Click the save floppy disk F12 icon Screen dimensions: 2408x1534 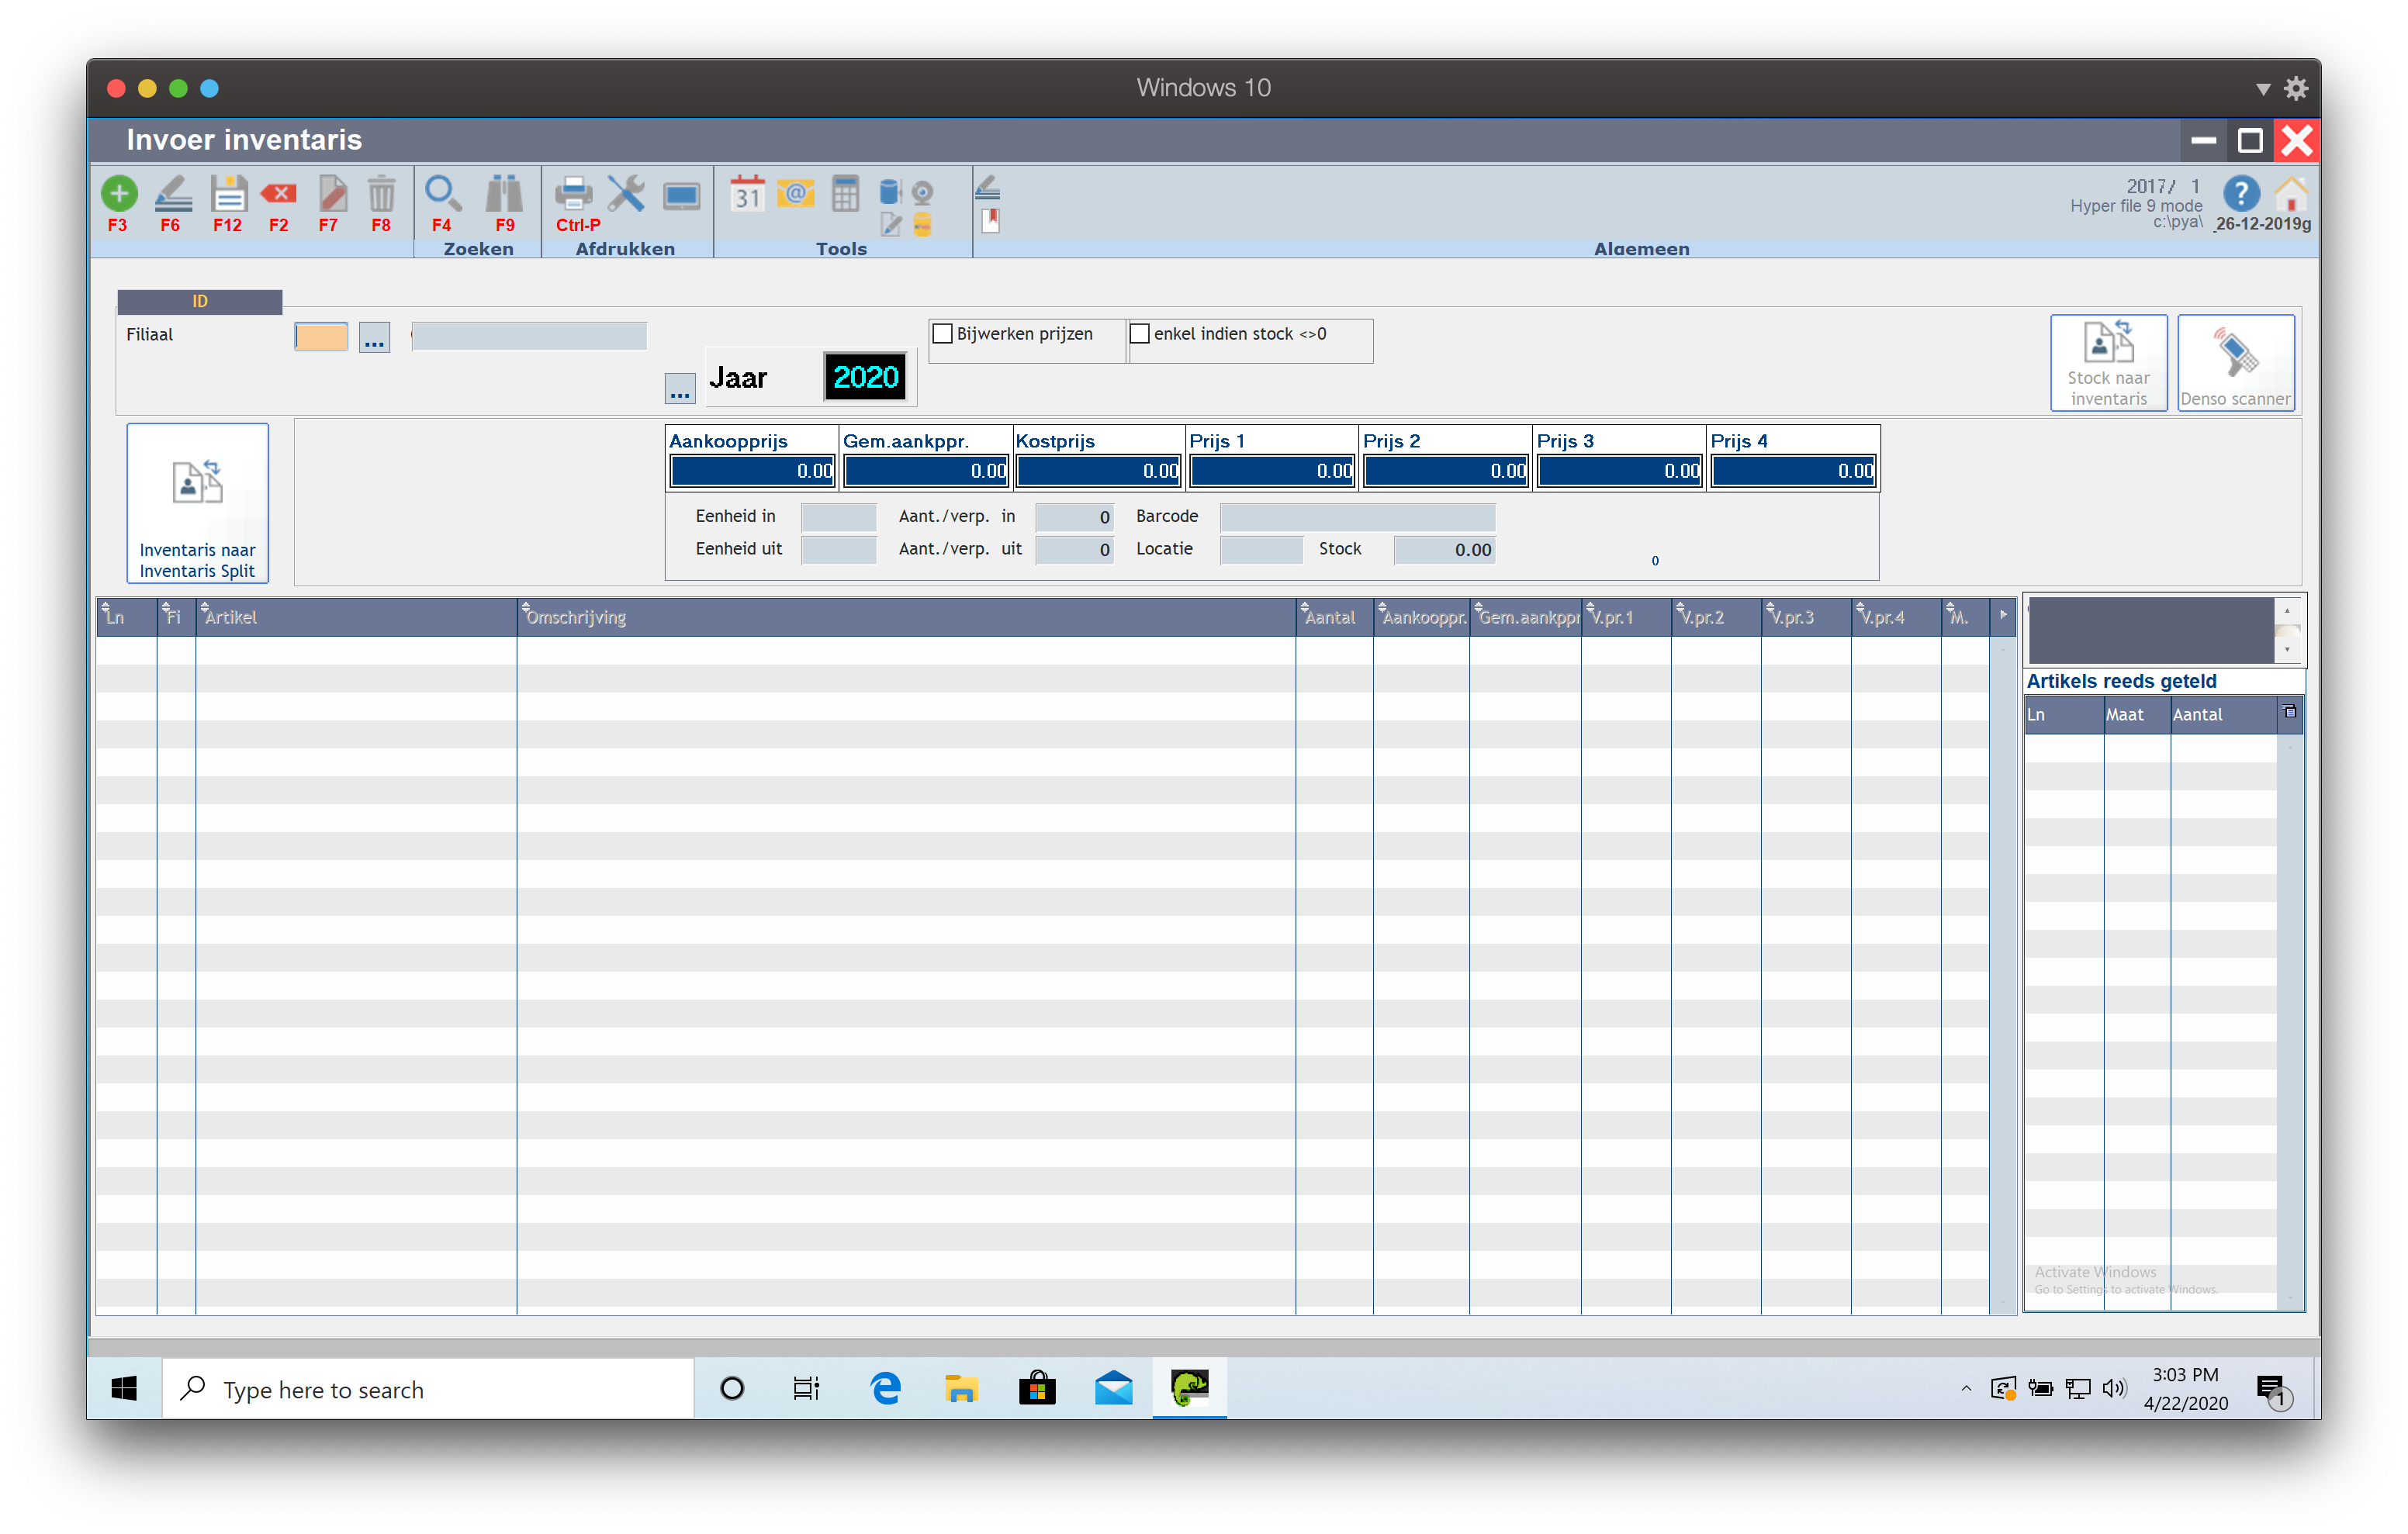click(x=228, y=193)
